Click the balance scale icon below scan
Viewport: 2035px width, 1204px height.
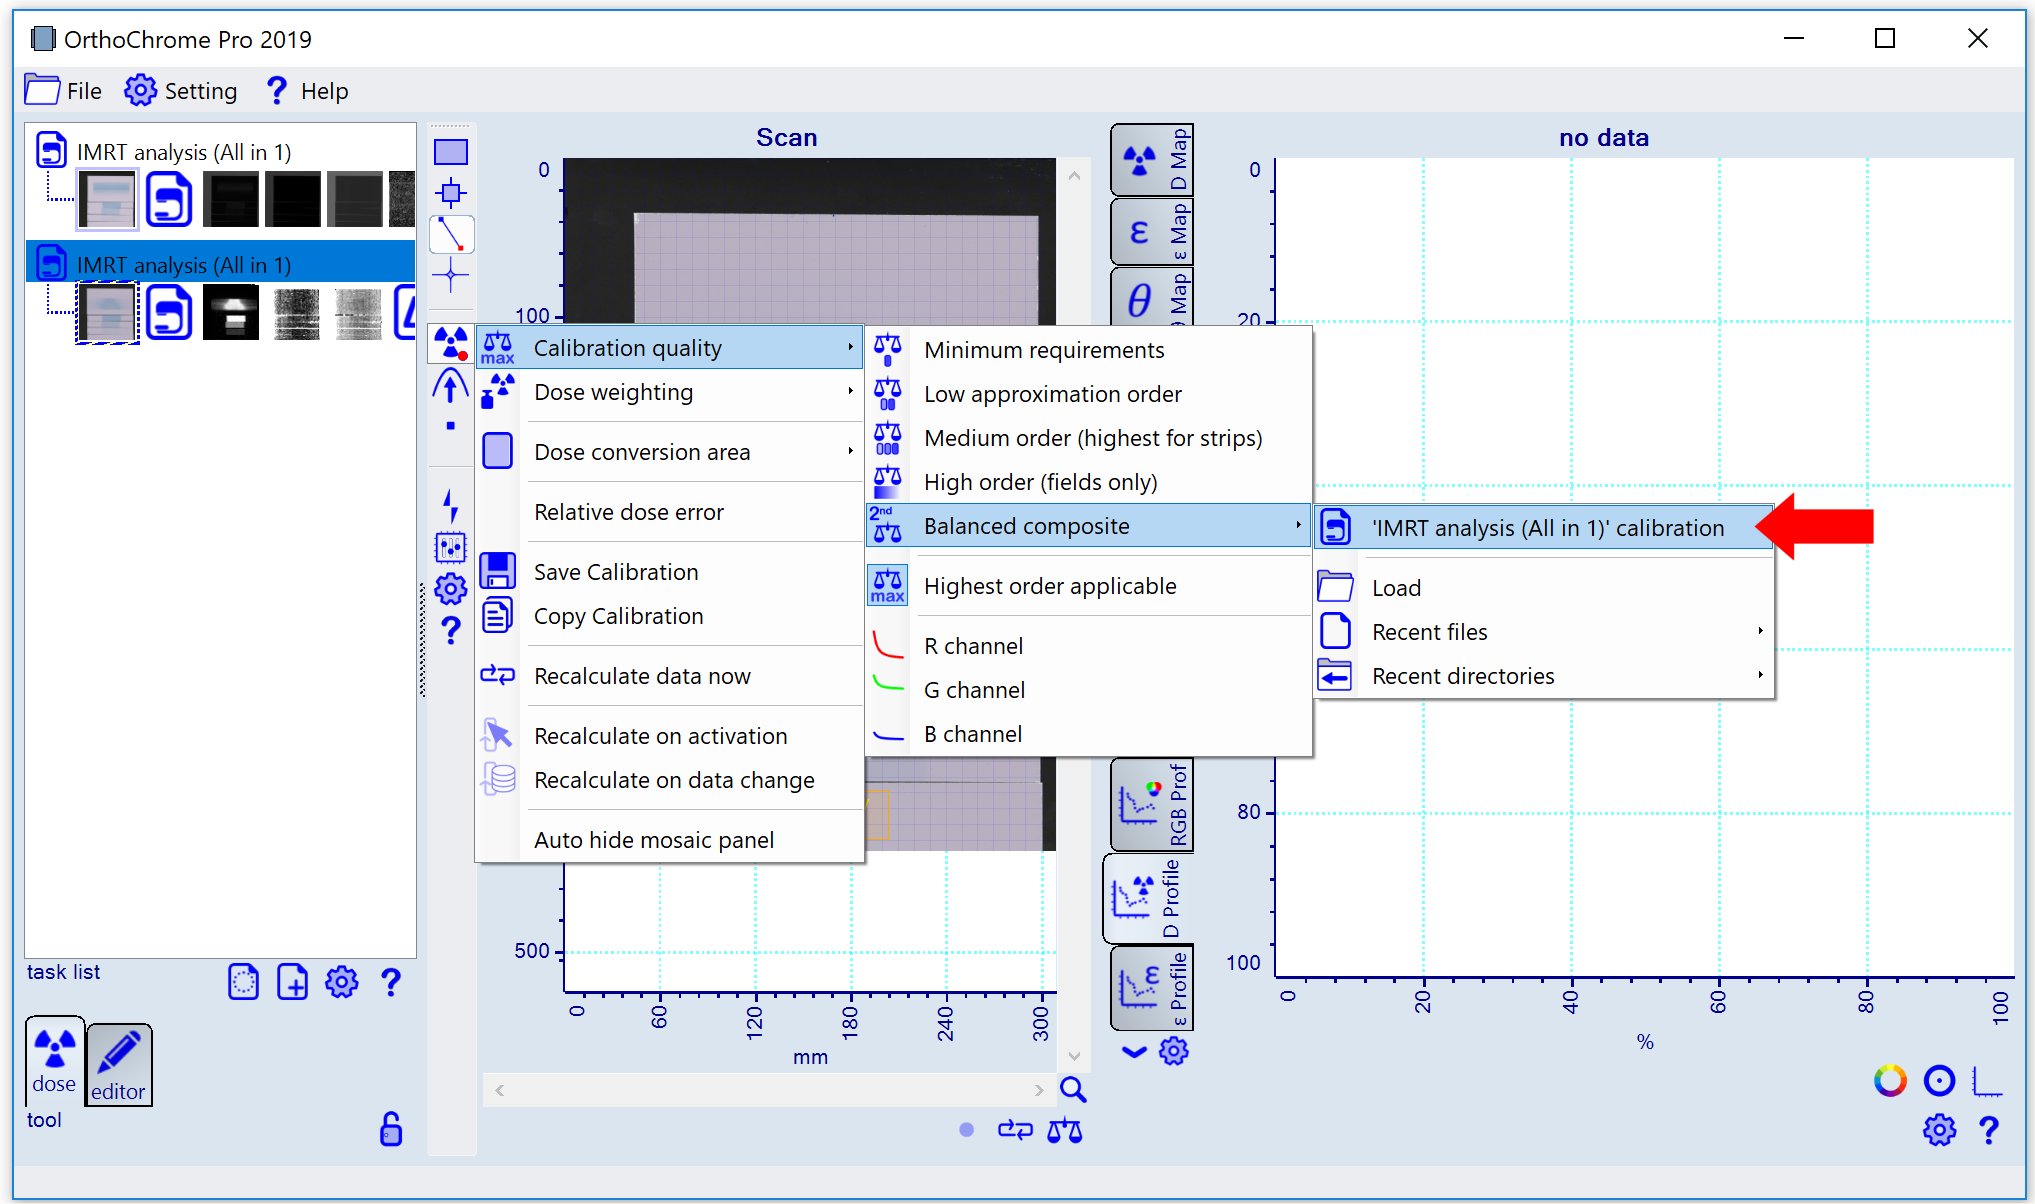(x=1064, y=1131)
